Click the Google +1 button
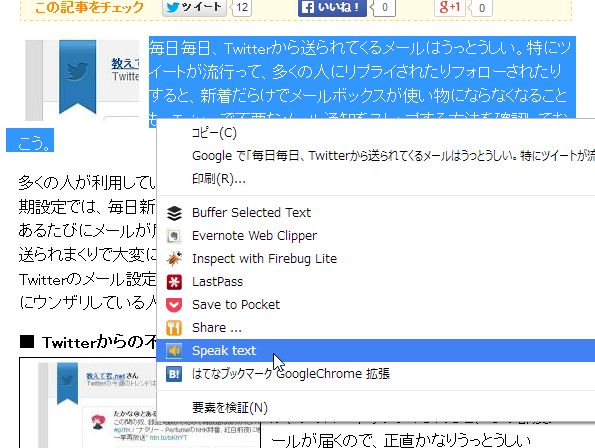The image size is (595, 448). [450, 7]
